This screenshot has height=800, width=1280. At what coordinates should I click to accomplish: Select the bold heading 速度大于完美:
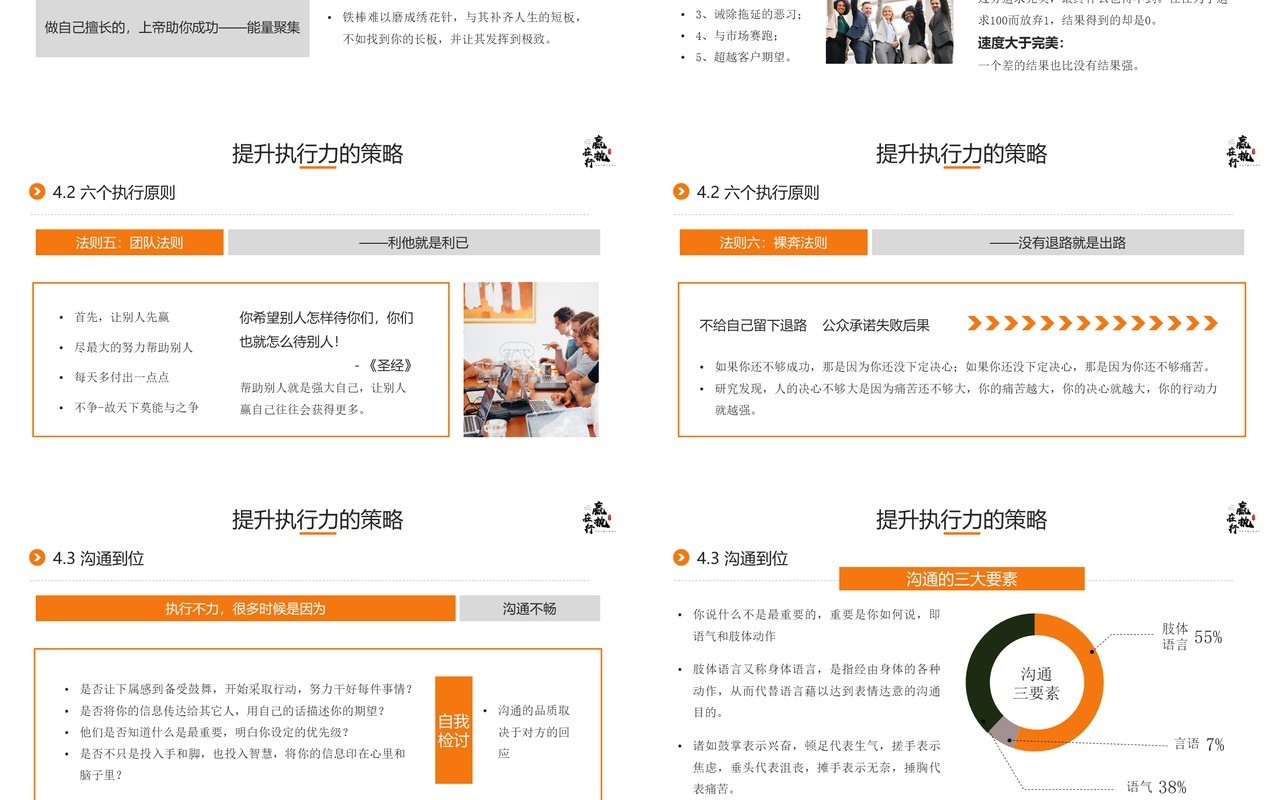1021,42
